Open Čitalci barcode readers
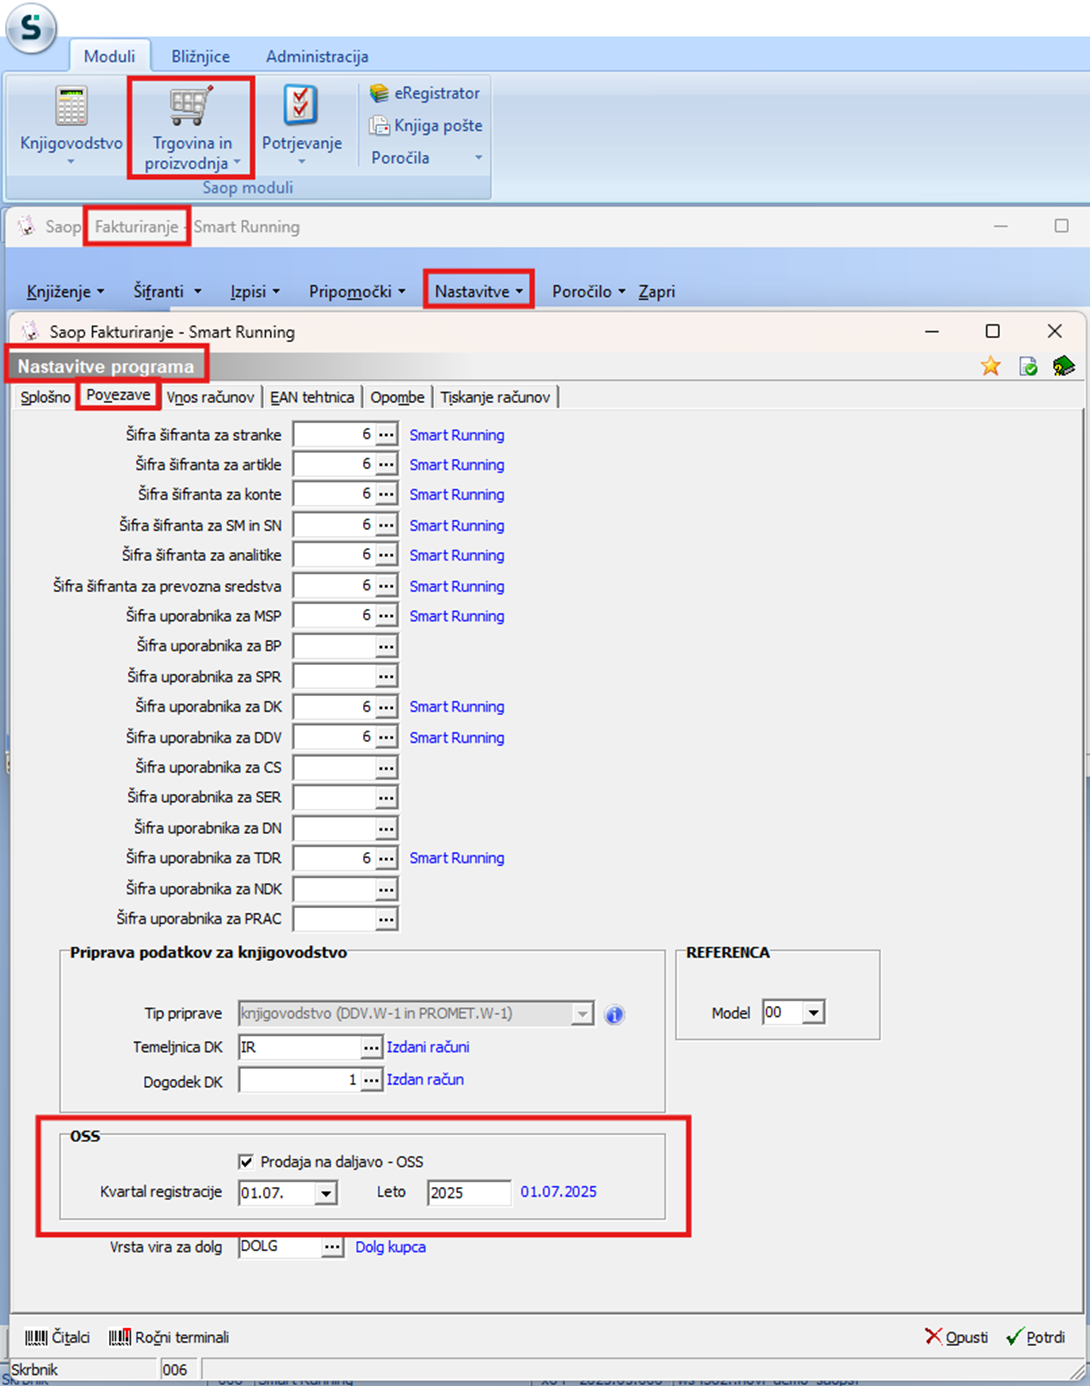The image size is (1090, 1386). click(57, 1337)
